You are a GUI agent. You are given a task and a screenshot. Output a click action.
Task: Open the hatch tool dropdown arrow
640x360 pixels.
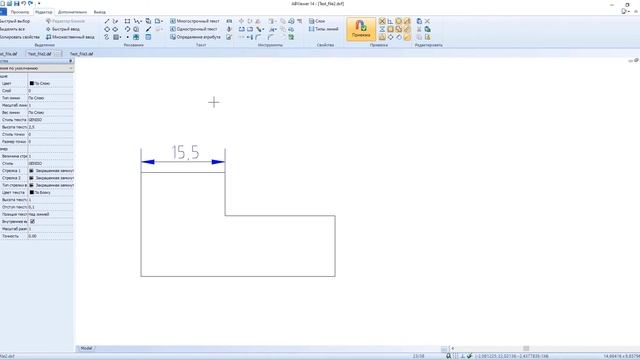tap(121, 38)
